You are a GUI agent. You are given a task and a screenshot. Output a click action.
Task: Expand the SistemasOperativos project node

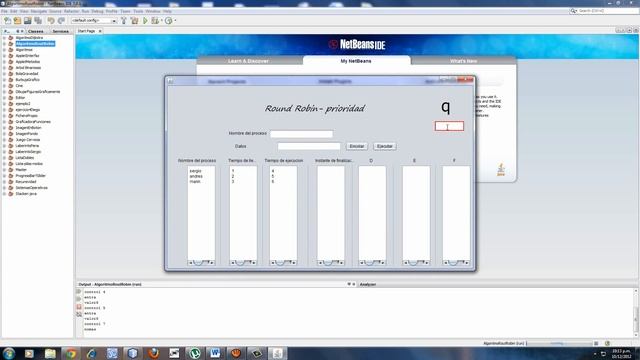(x=4, y=188)
